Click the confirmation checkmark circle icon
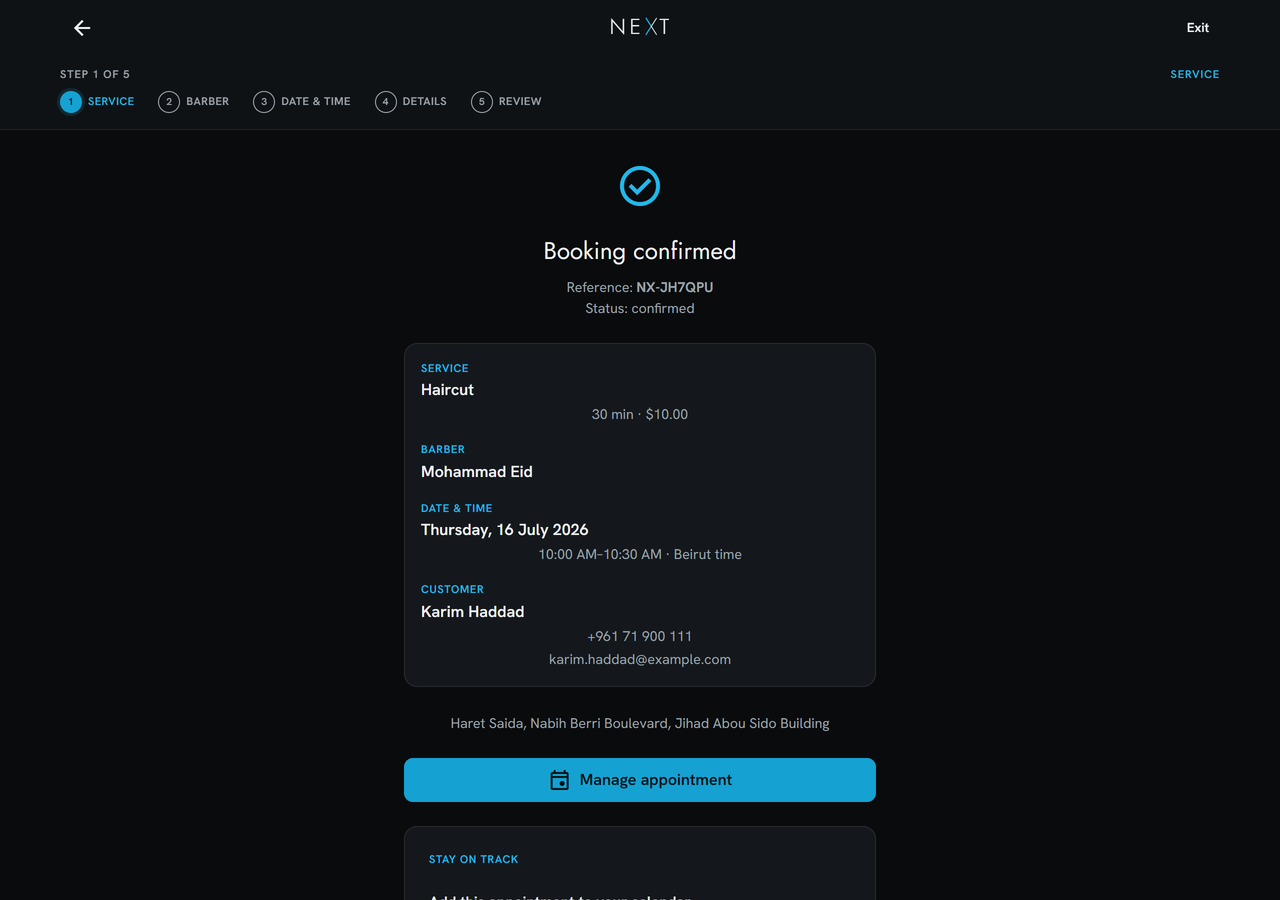The image size is (1280, 900). 640,186
